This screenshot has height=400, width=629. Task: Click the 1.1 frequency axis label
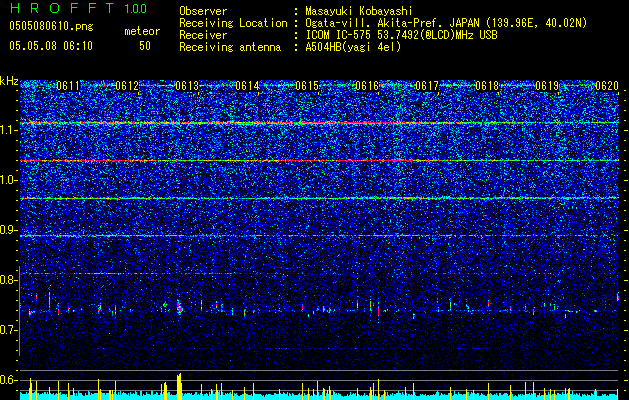click(x=8, y=130)
